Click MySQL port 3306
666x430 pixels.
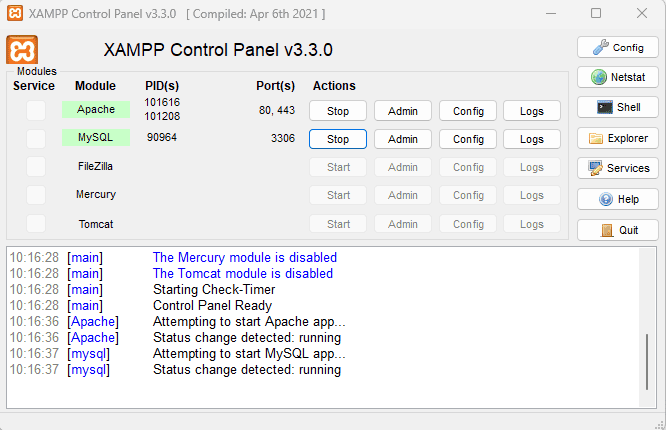point(283,138)
